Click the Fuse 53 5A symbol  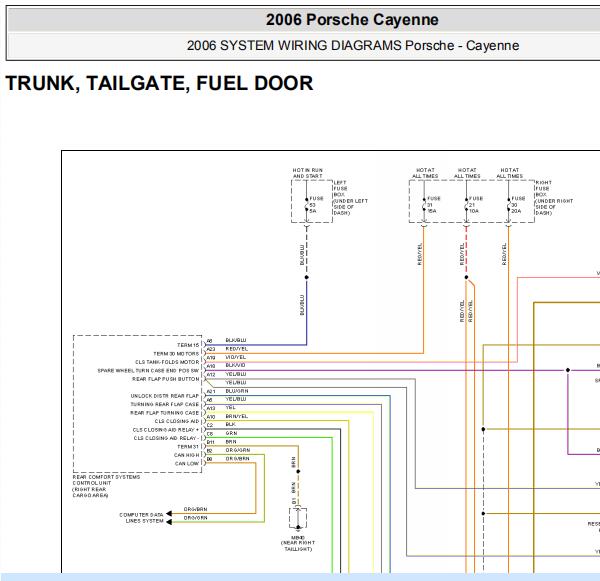(x=307, y=205)
